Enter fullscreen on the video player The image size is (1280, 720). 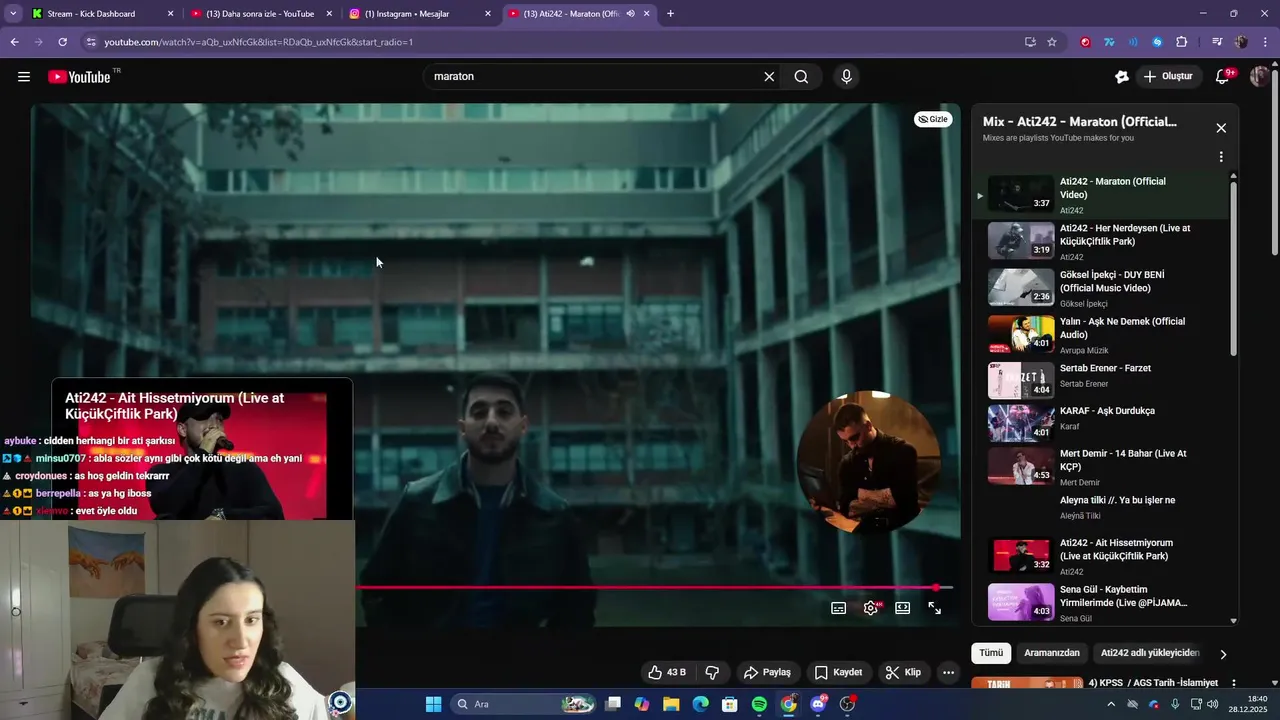(x=935, y=608)
